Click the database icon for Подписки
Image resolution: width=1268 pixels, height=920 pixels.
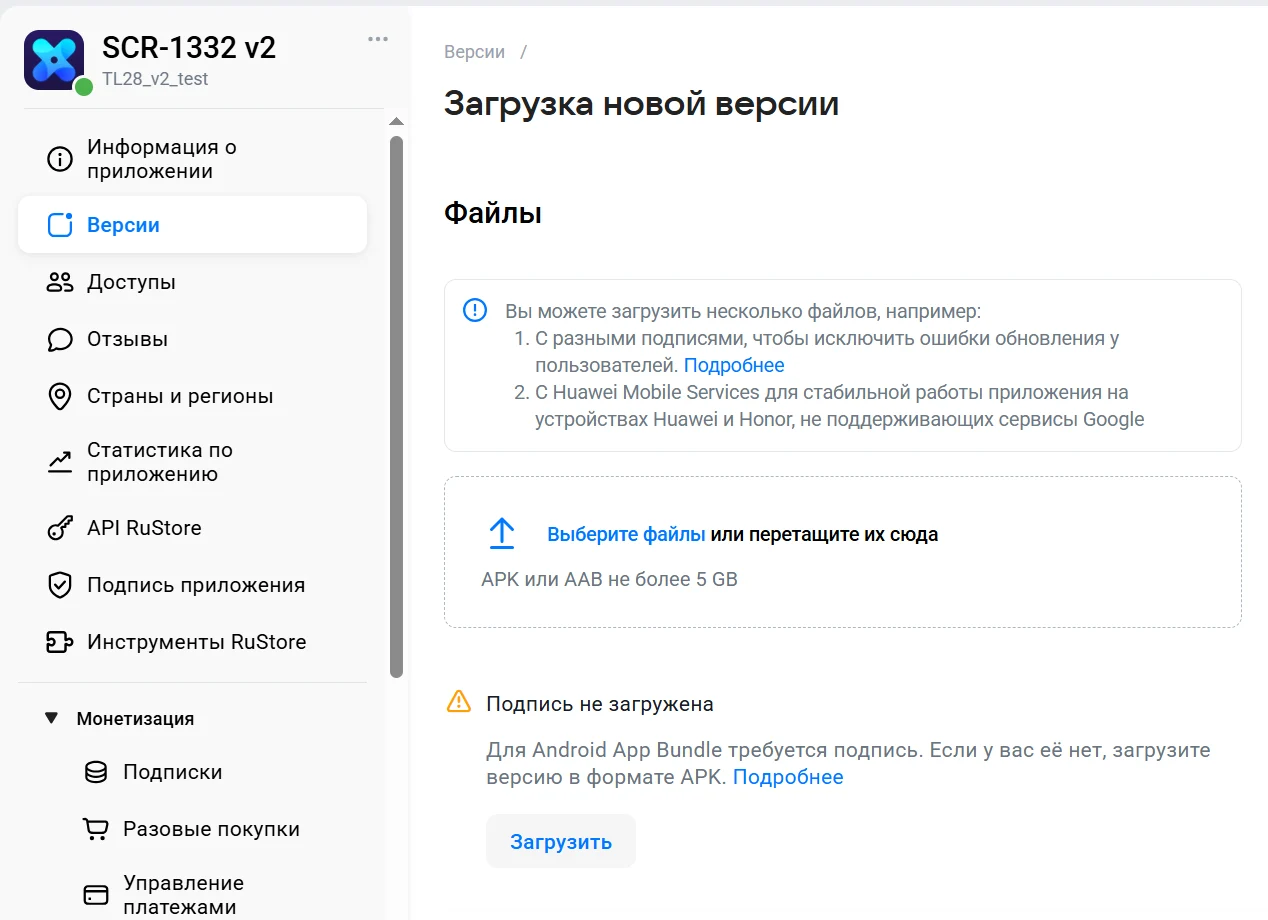pos(96,772)
